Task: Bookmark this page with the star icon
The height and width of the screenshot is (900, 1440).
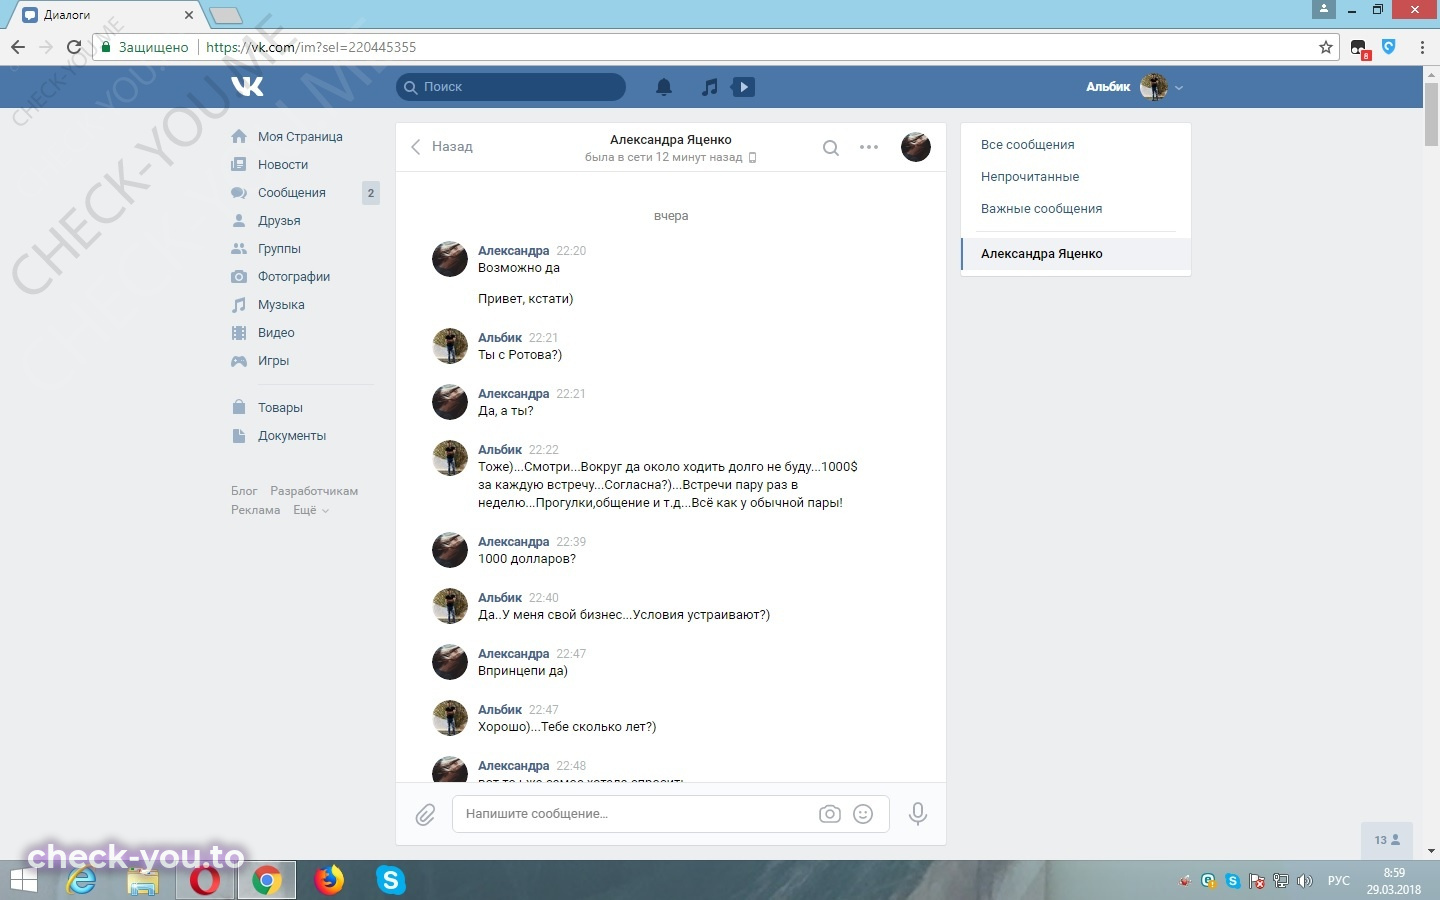Action: (1326, 47)
